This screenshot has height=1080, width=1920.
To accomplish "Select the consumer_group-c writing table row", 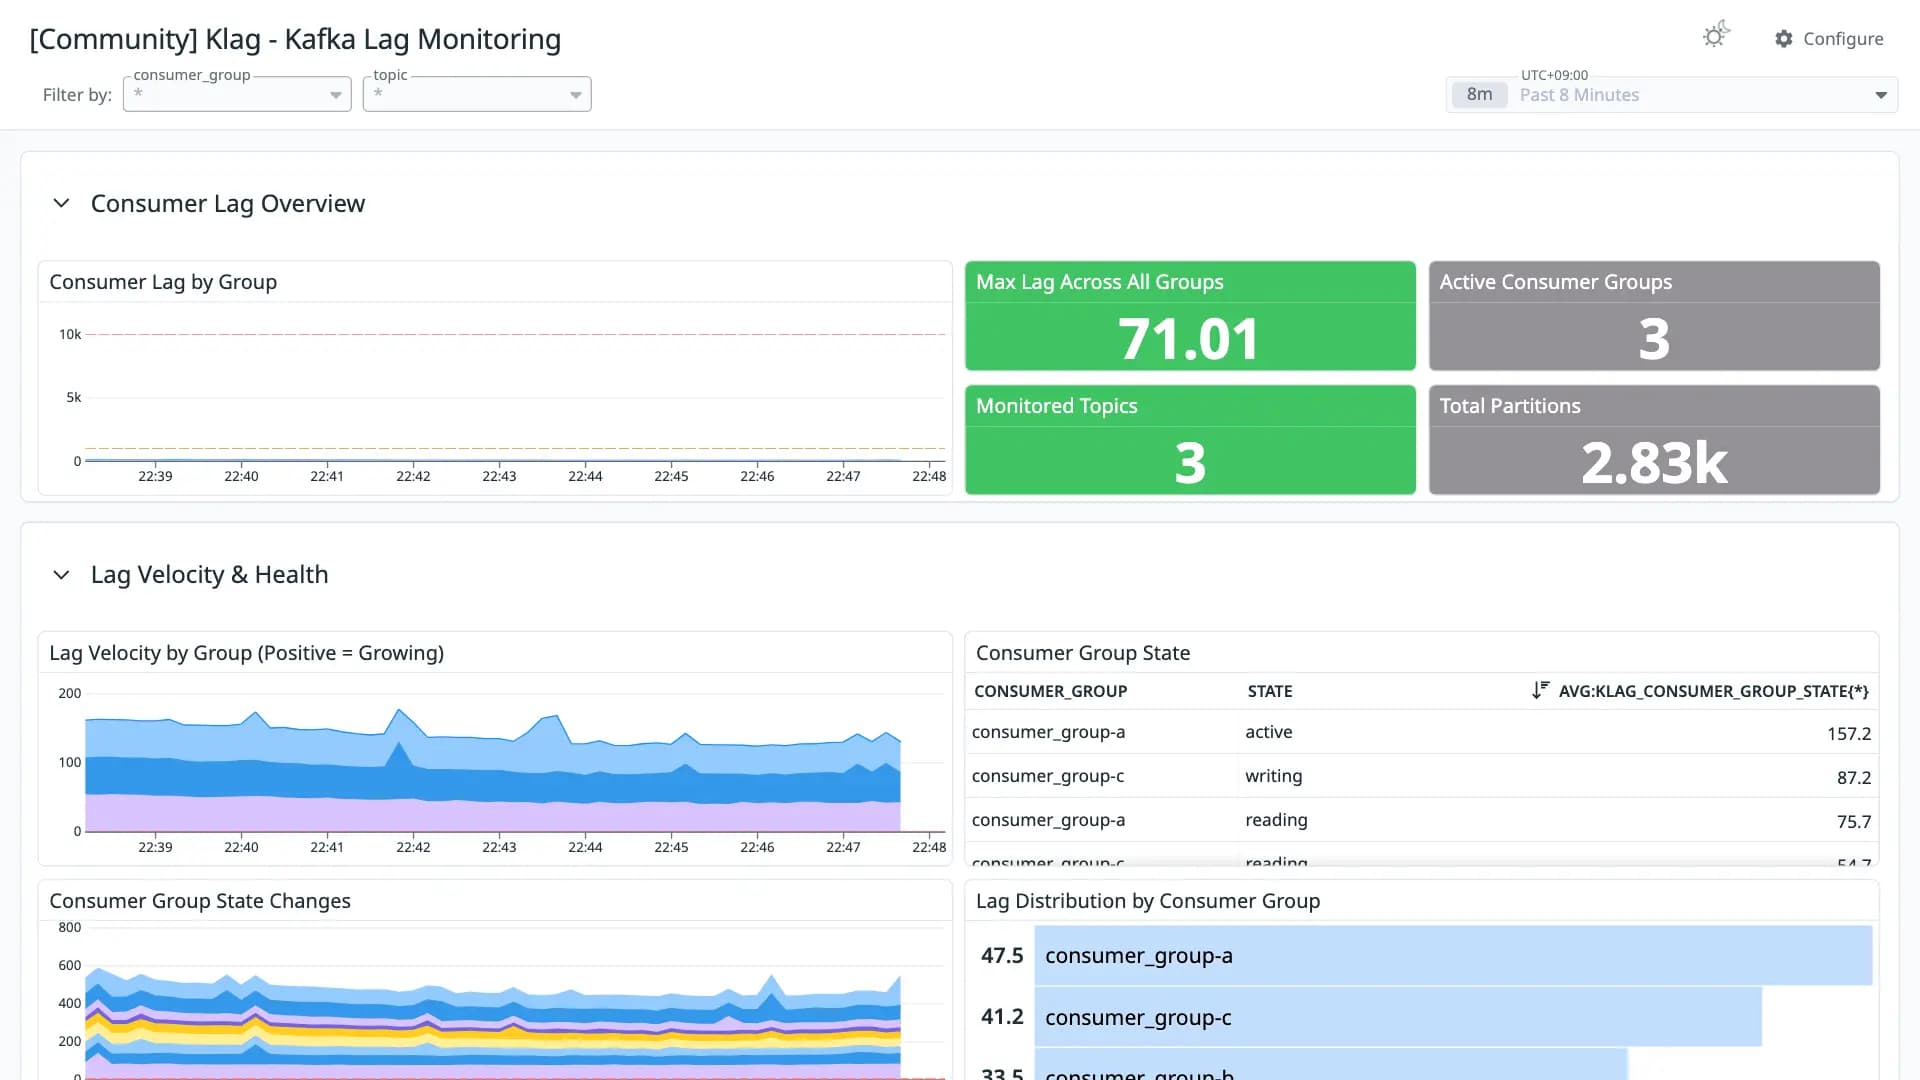I will (x=1421, y=776).
